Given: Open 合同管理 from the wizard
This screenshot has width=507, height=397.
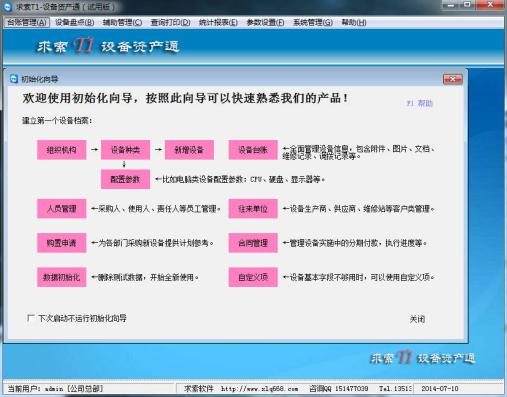Looking at the screenshot, I should point(253,243).
